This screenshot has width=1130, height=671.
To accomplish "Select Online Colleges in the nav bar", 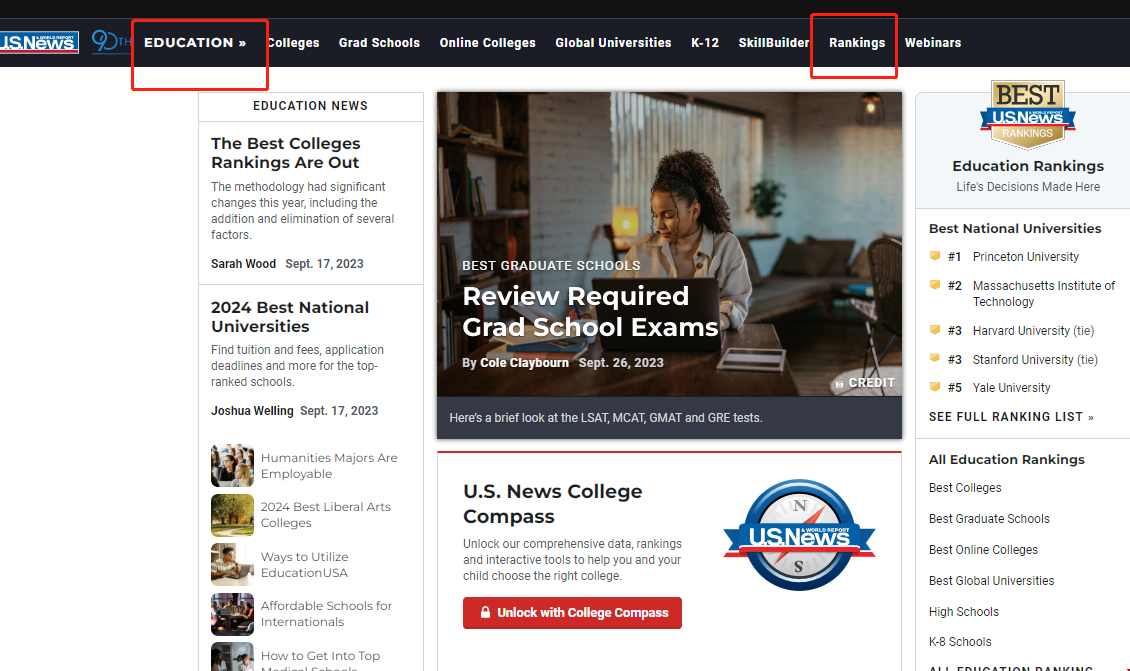I will [x=487, y=43].
